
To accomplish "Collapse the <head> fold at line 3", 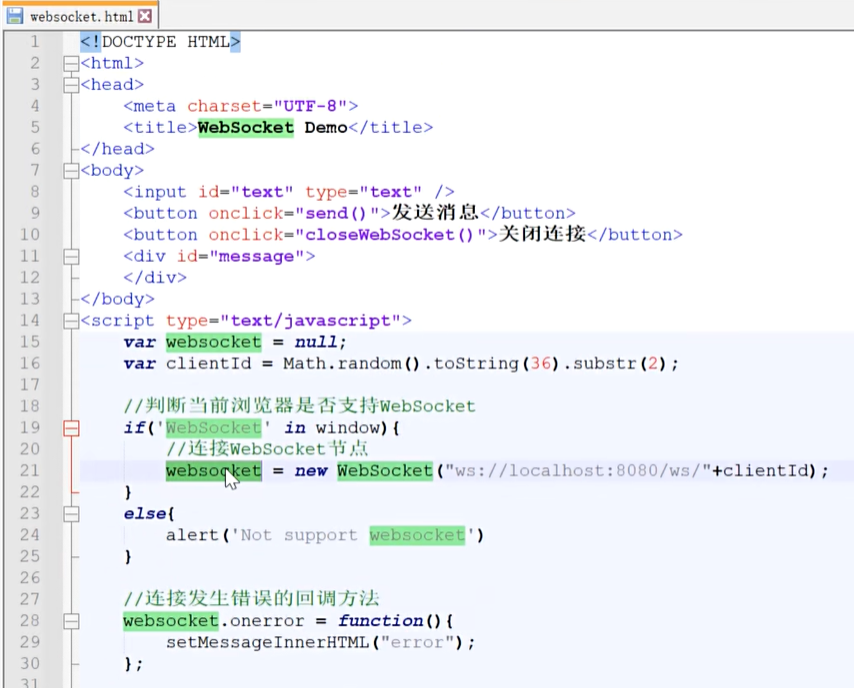I will click(71, 85).
